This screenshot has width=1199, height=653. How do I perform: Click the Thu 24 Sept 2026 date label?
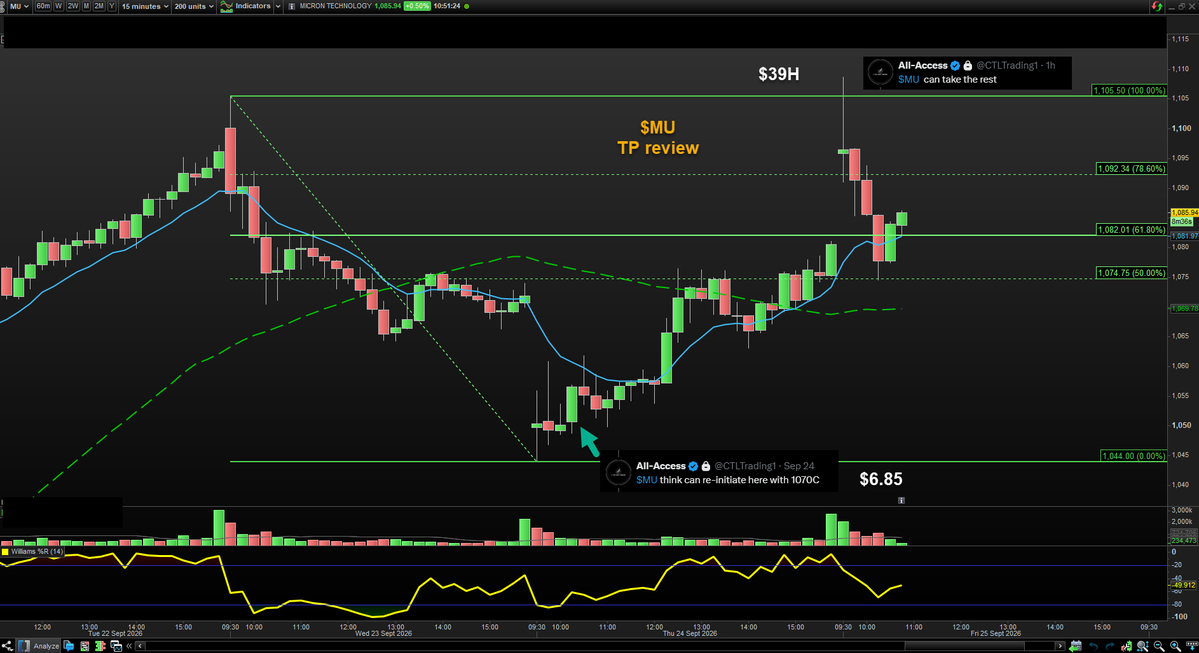[689, 634]
